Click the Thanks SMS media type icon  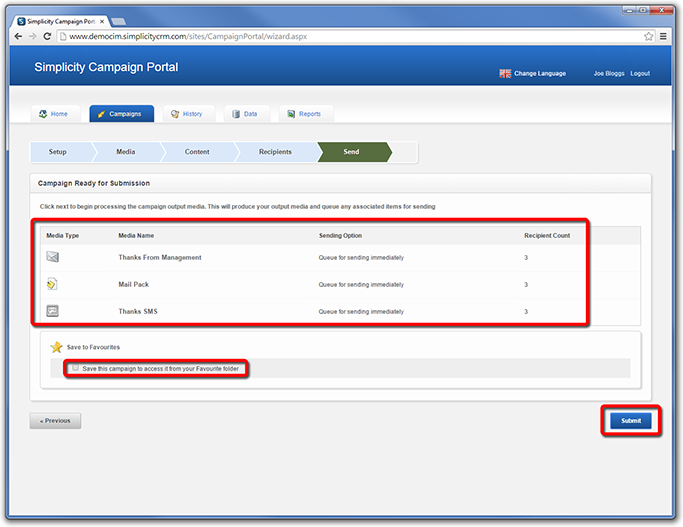click(x=52, y=312)
